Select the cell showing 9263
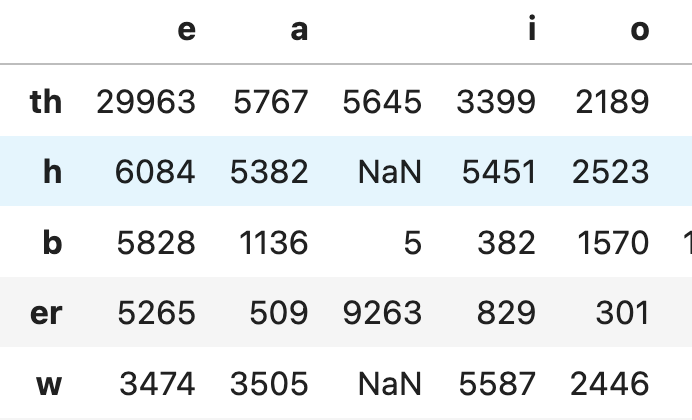692x420 pixels. (382, 313)
